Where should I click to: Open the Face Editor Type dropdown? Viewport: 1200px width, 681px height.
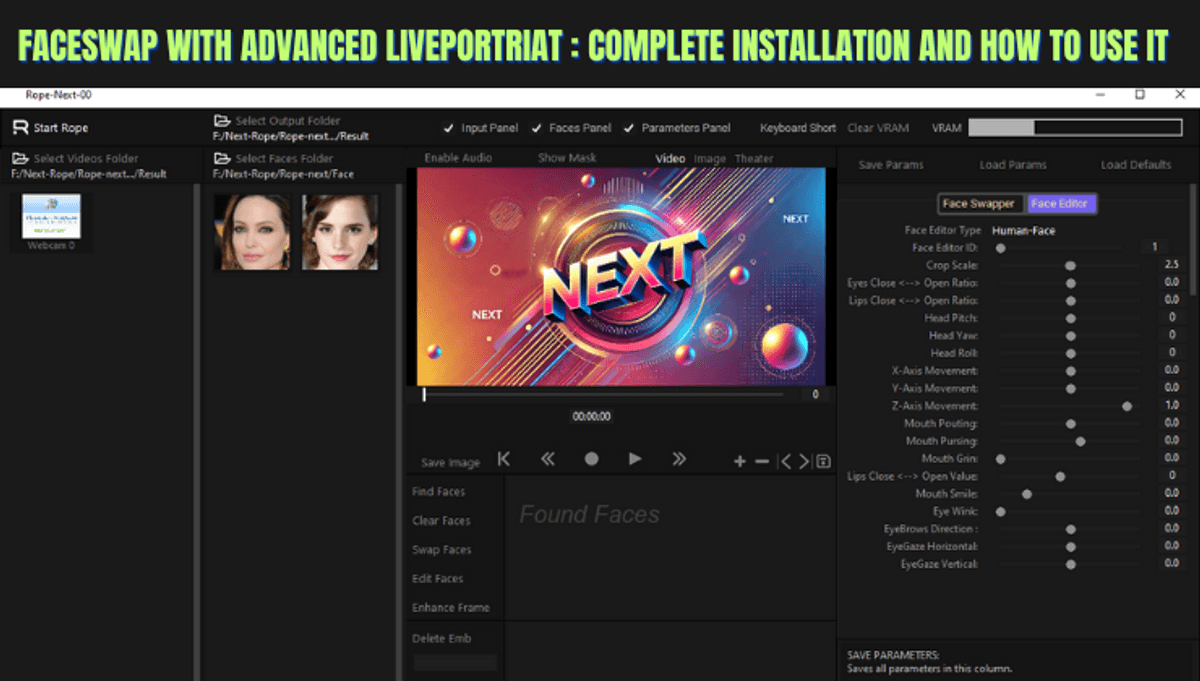click(x=1023, y=231)
